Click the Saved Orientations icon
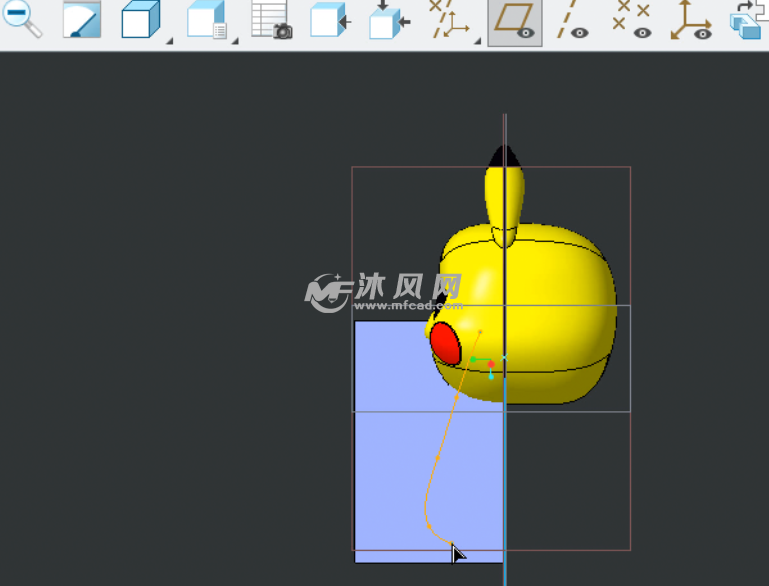The image size is (769, 586). coord(206,20)
